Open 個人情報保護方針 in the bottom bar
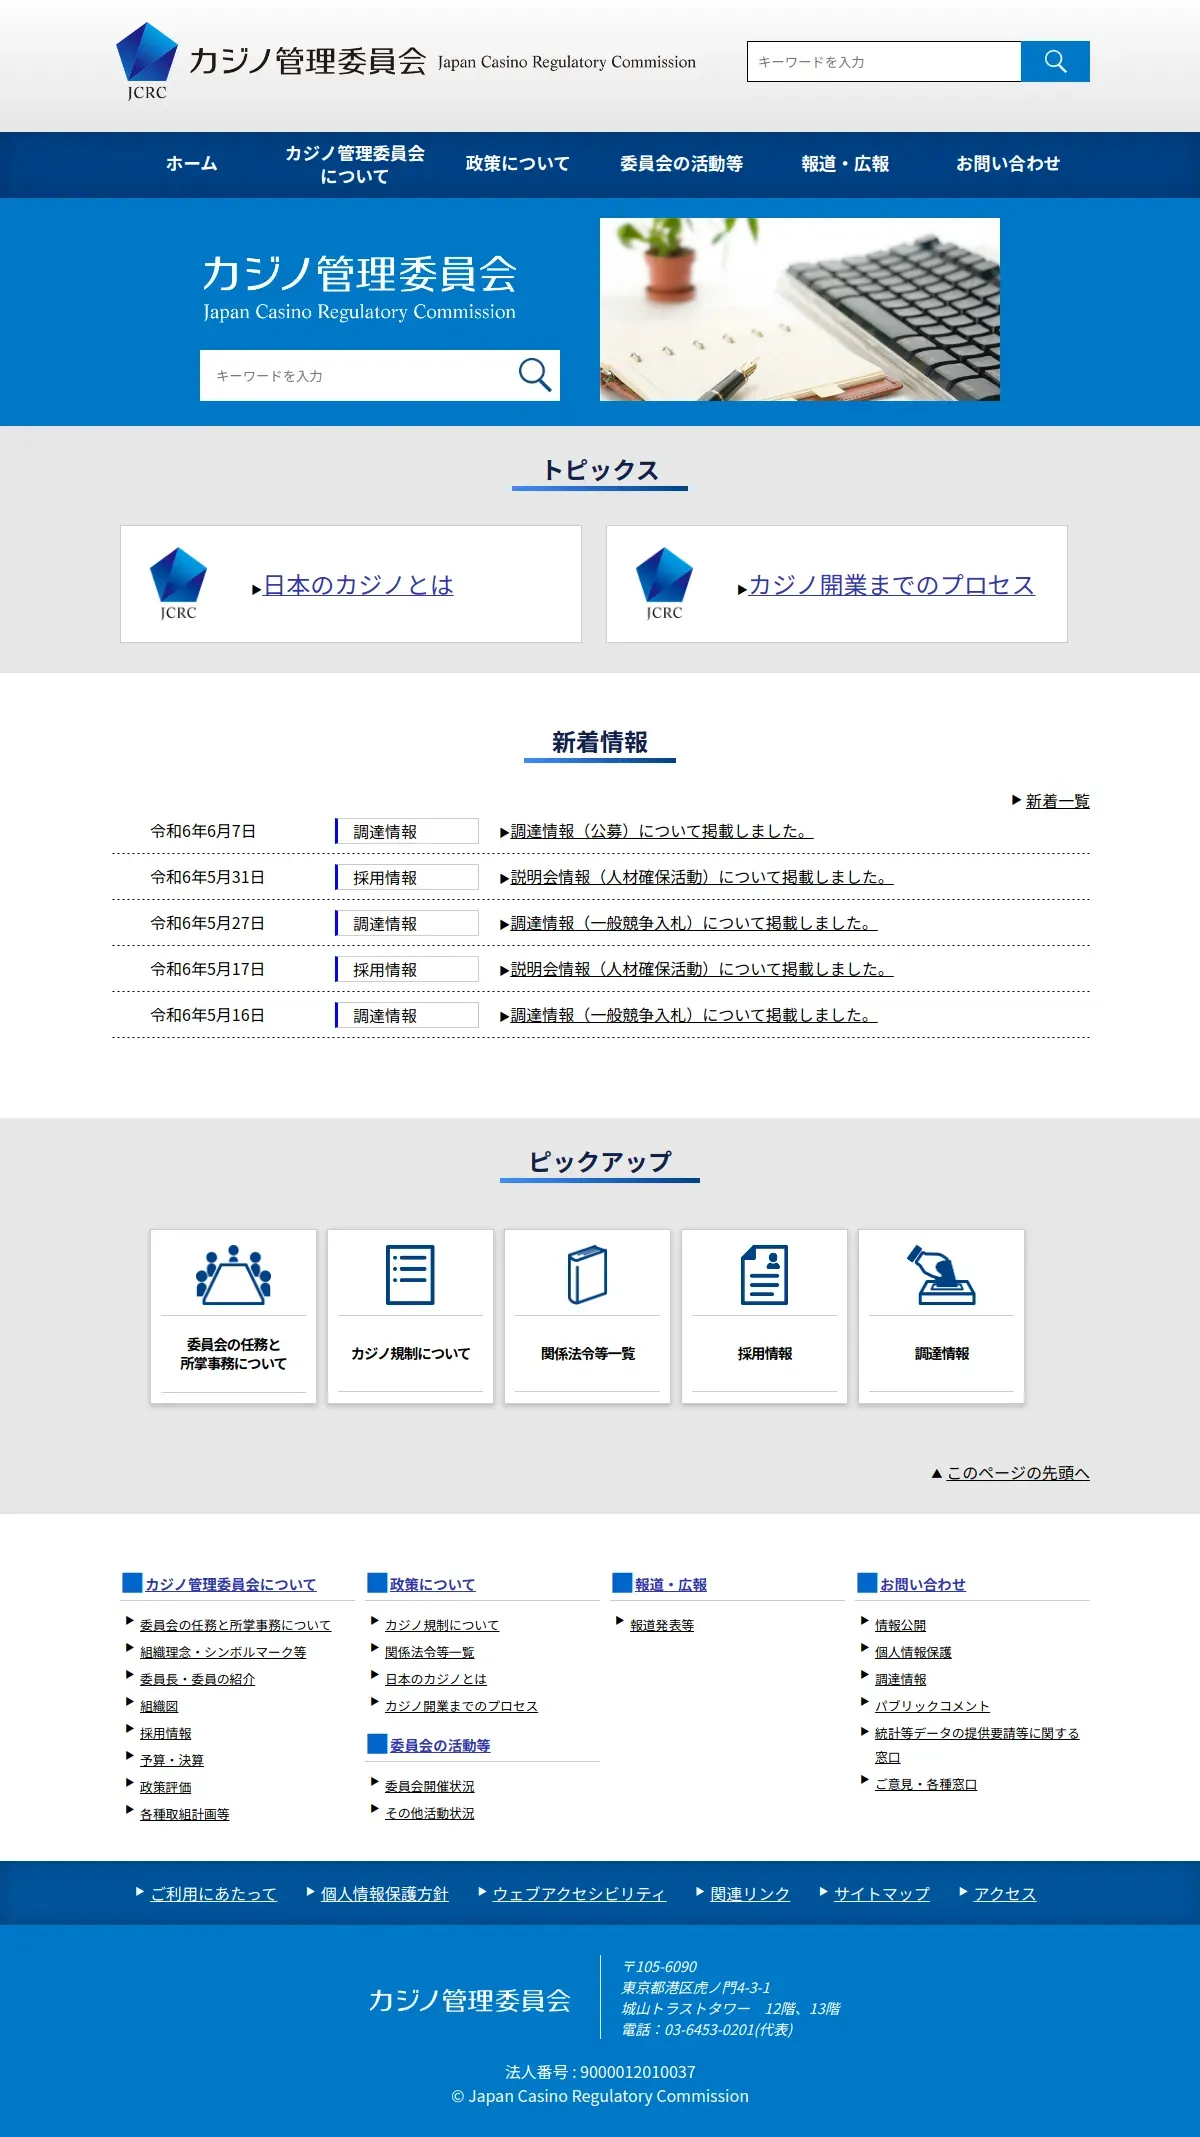 pos(384,1894)
